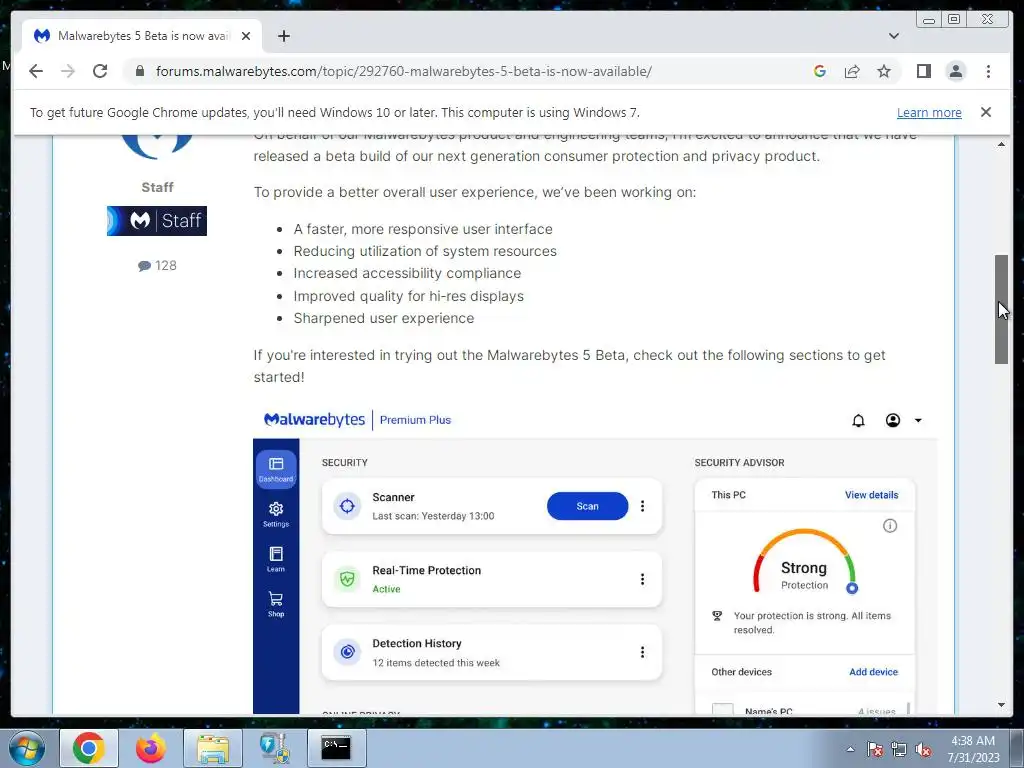Click the network tray icon
Viewport: 1024px width, 768px height.
(899, 749)
